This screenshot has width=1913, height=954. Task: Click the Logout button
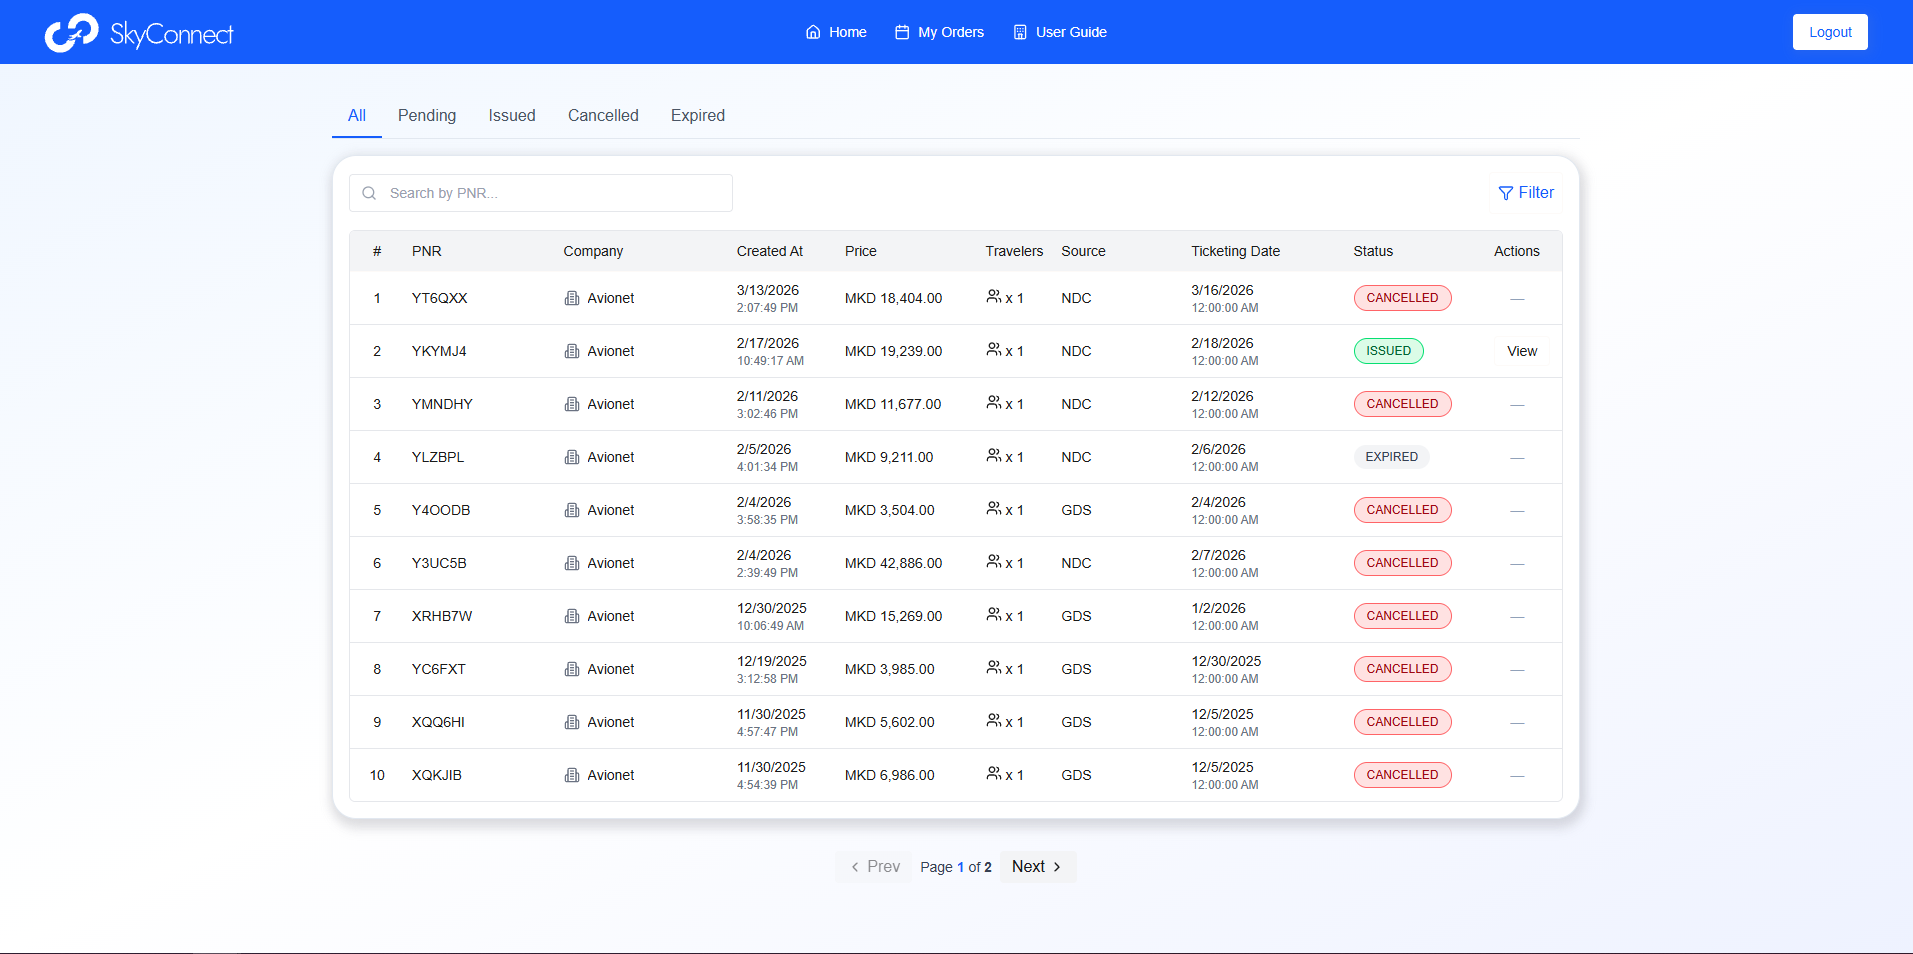[1830, 32]
